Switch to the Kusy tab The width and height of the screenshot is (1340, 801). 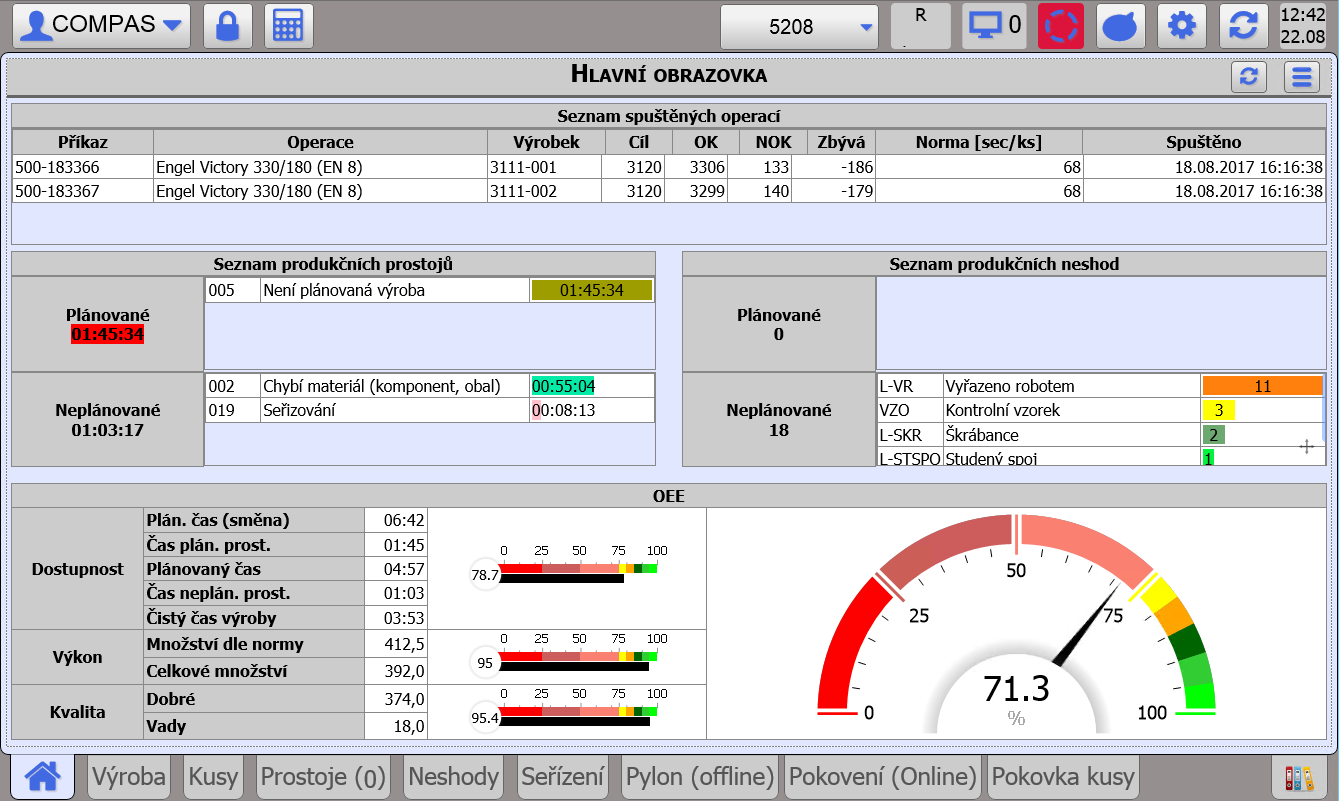213,776
